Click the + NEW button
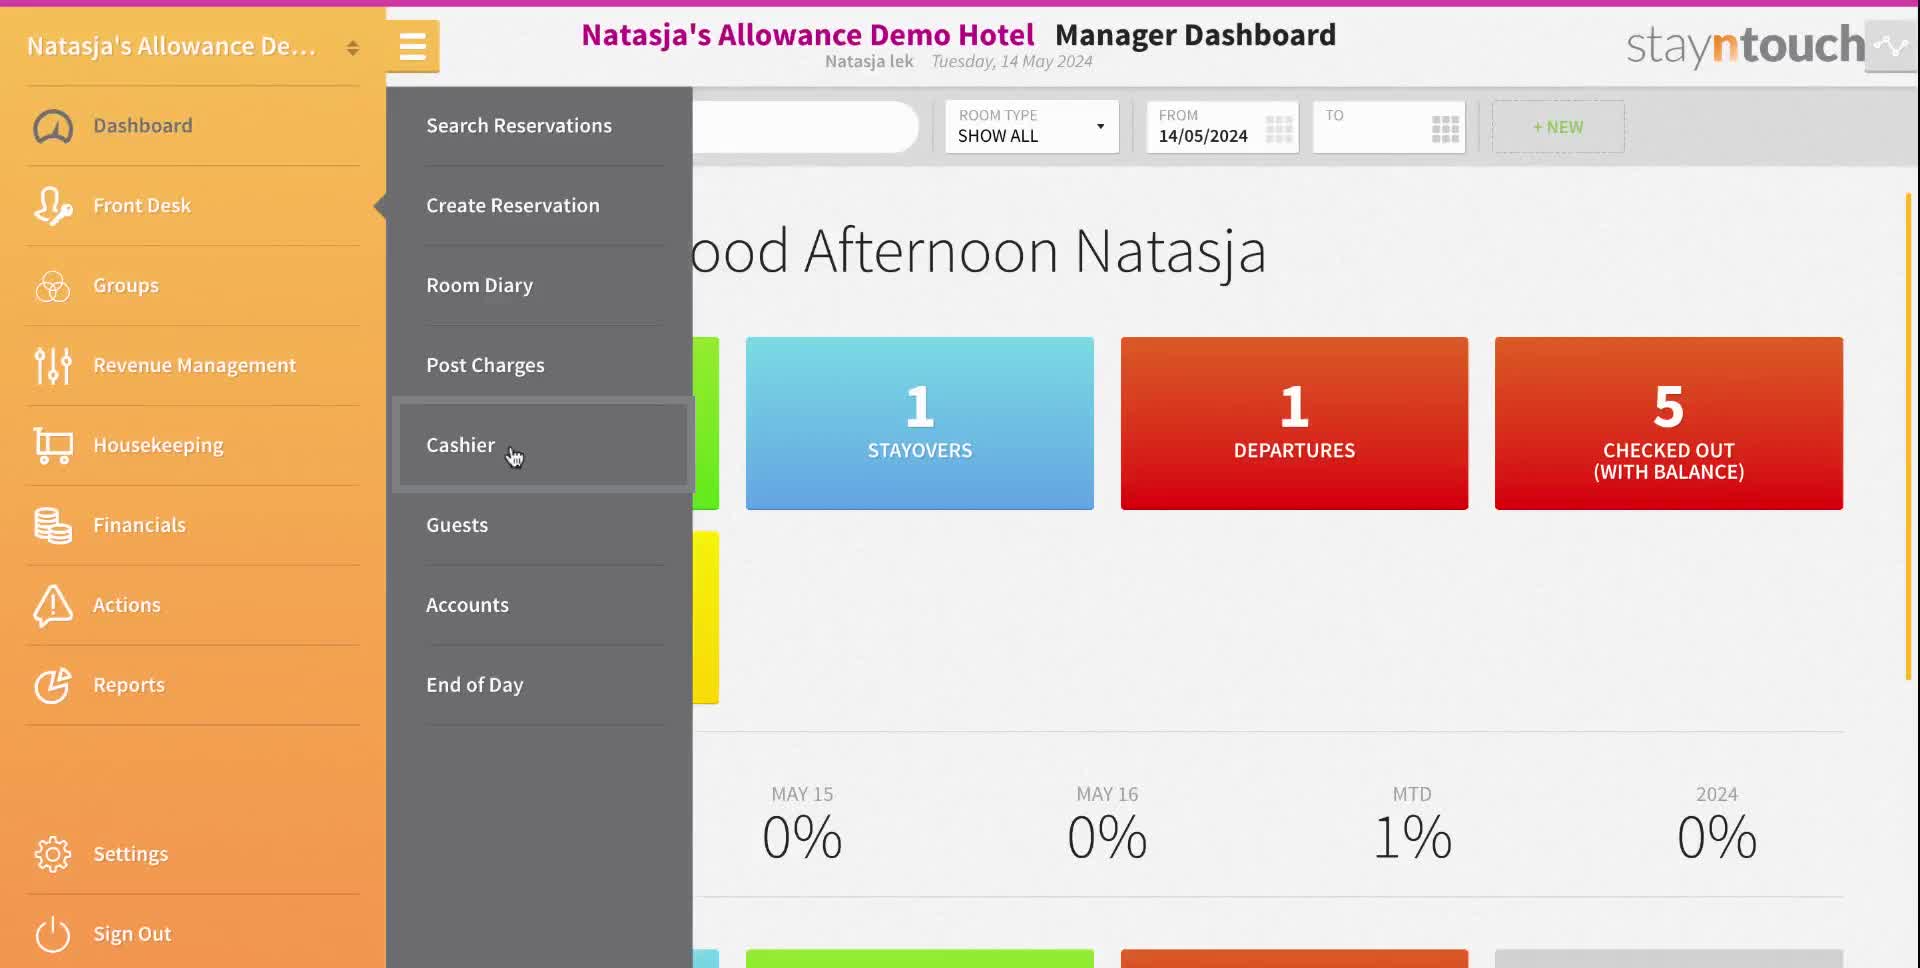This screenshot has width=1920, height=968. [1558, 127]
